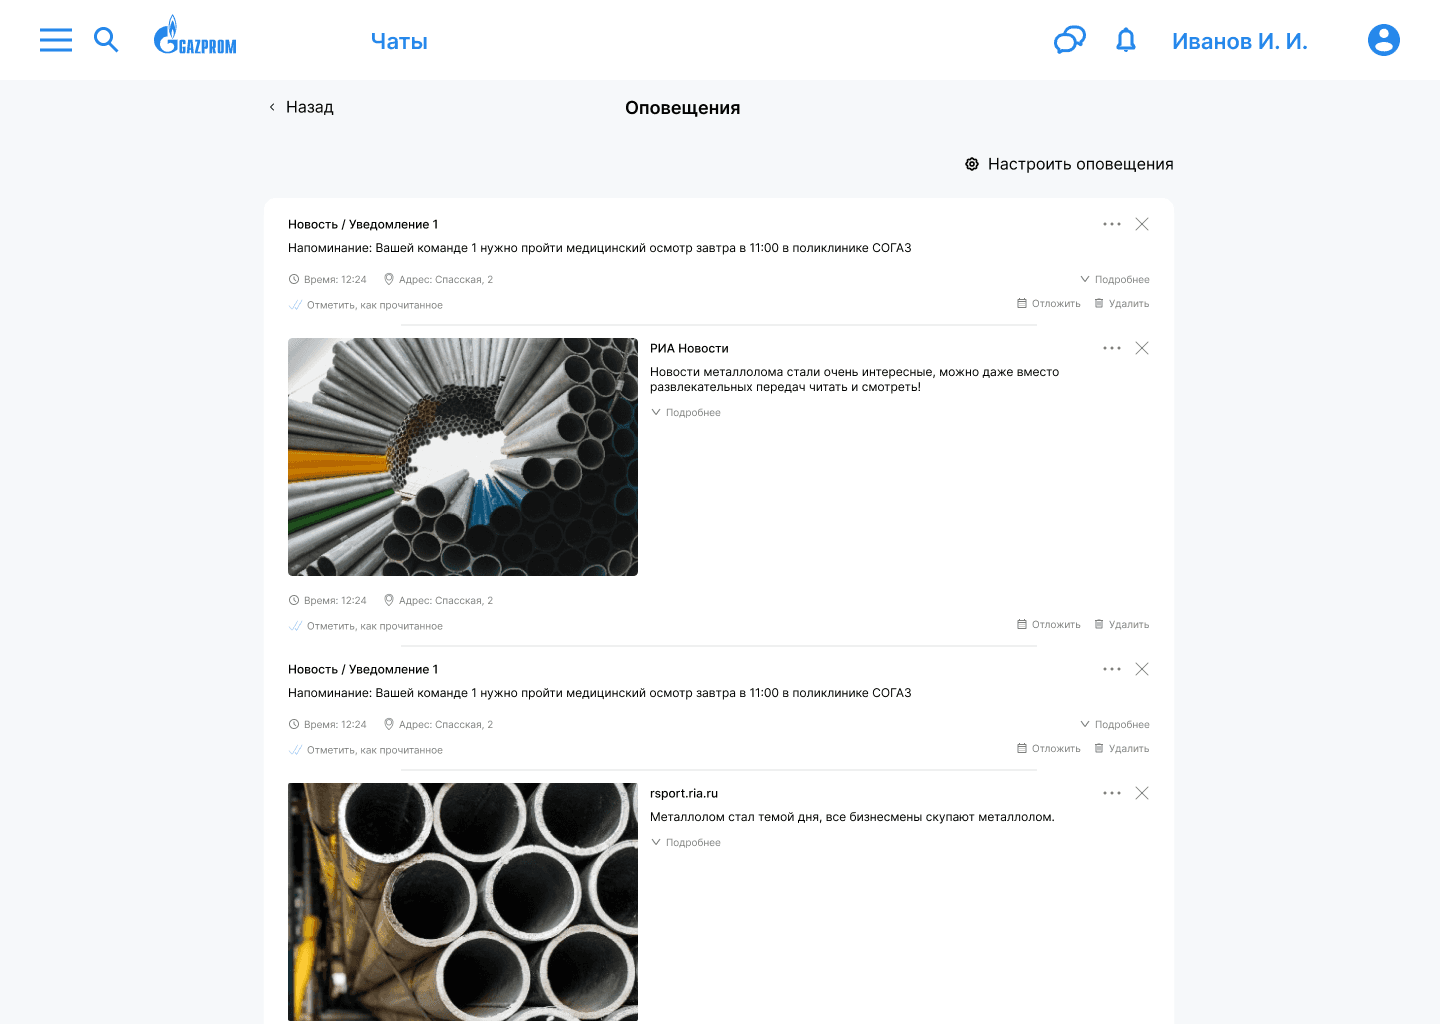
Task: Click the Gazprom logo
Action: (195, 35)
